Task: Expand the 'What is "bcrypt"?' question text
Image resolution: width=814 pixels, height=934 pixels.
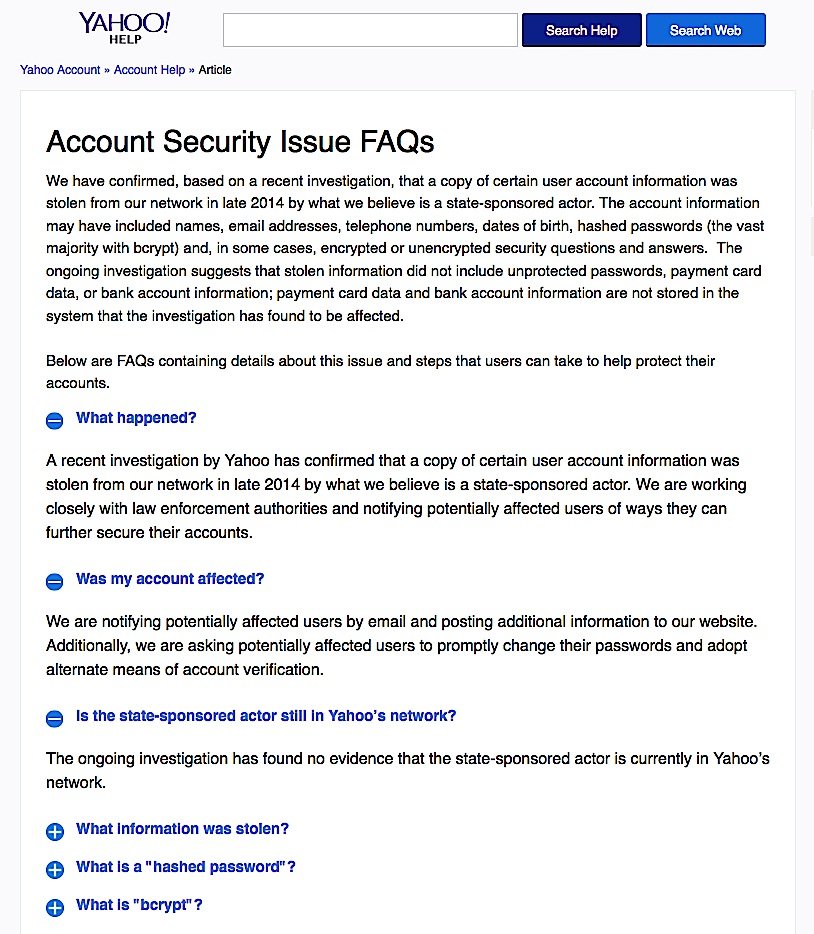Action: (x=139, y=905)
